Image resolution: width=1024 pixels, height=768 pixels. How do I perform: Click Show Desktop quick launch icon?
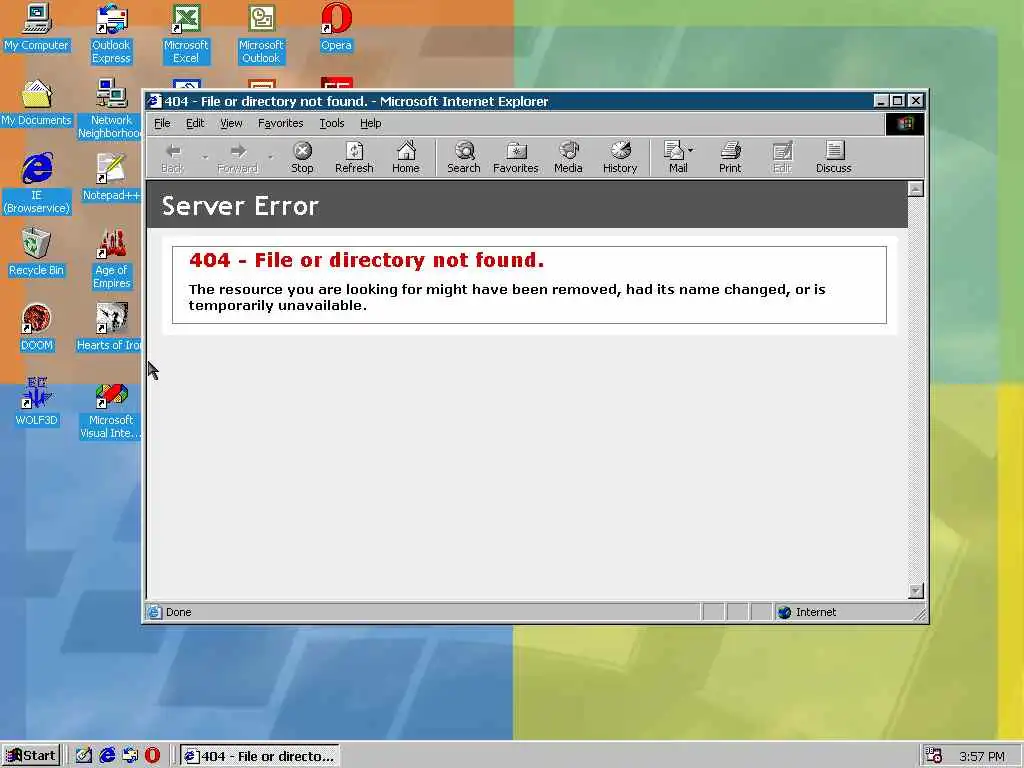pyautogui.click(x=84, y=756)
